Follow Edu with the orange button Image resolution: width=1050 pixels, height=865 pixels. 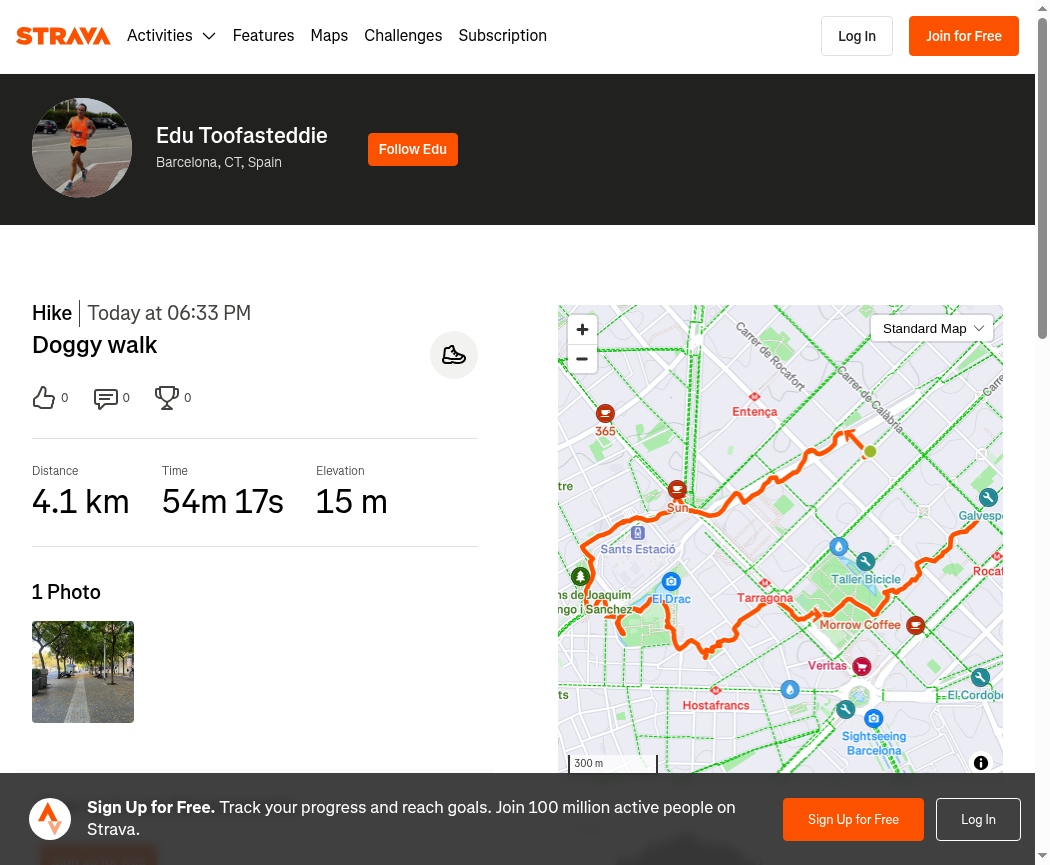click(x=412, y=149)
